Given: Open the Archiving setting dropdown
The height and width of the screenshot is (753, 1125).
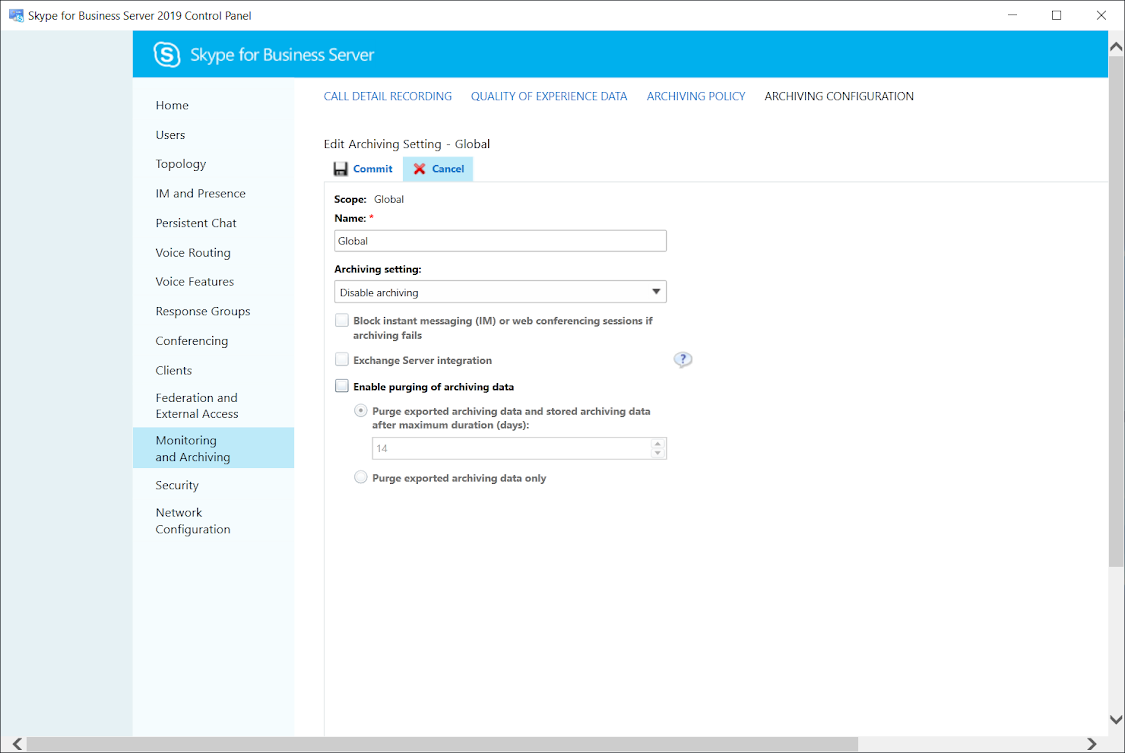Looking at the screenshot, I should point(500,292).
